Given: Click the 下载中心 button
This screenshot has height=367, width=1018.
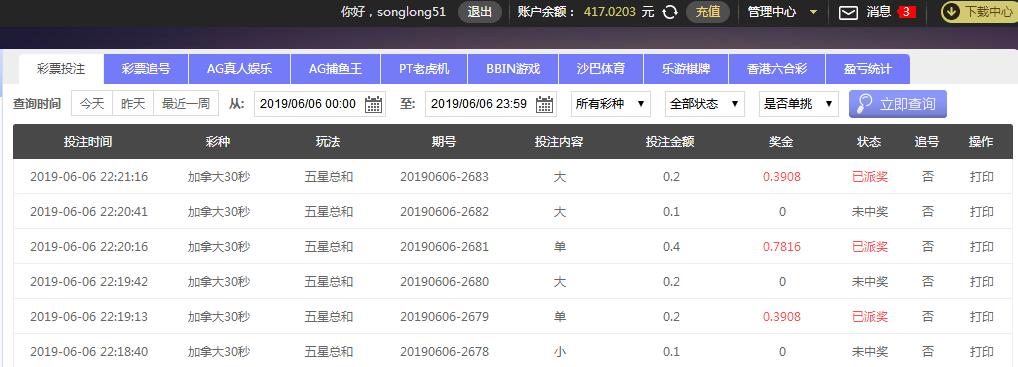Looking at the screenshot, I should point(980,12).
